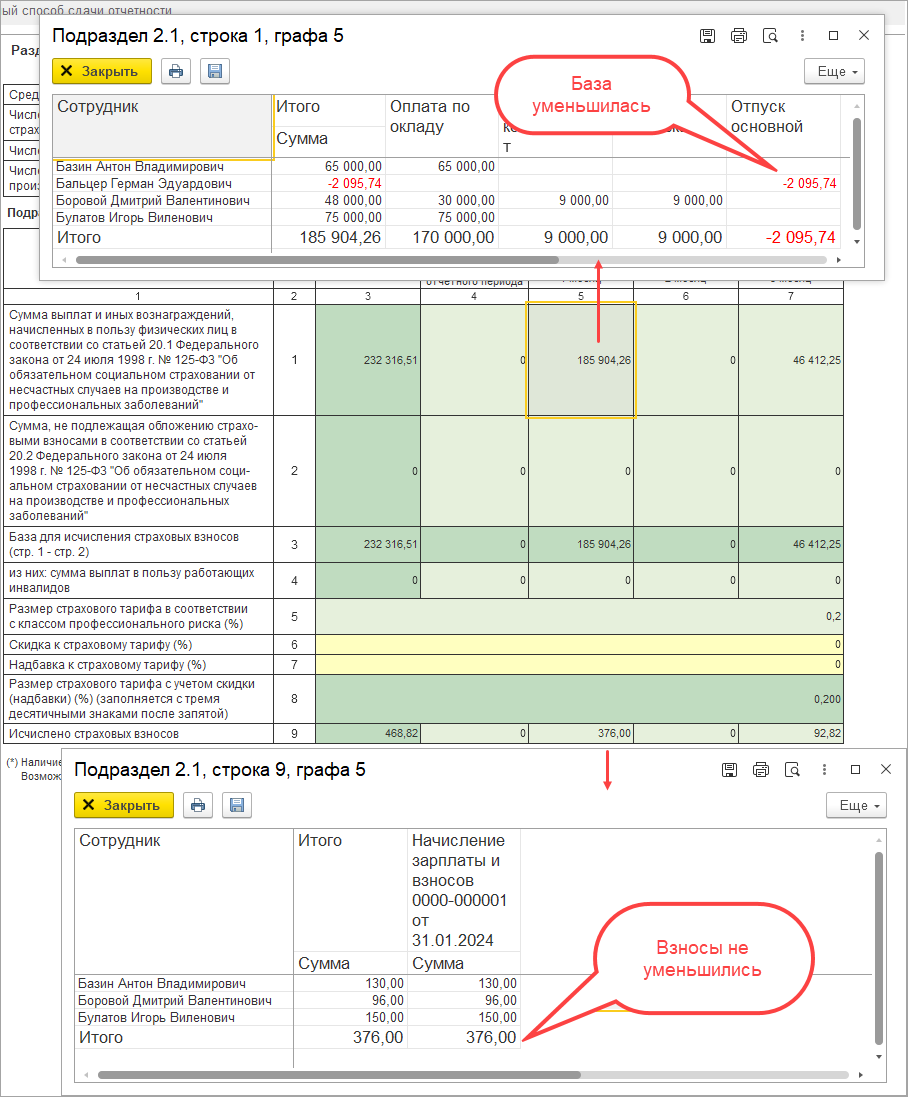
Task: Click print icon in top dialog title bar
Action: (x=739, y=36)
